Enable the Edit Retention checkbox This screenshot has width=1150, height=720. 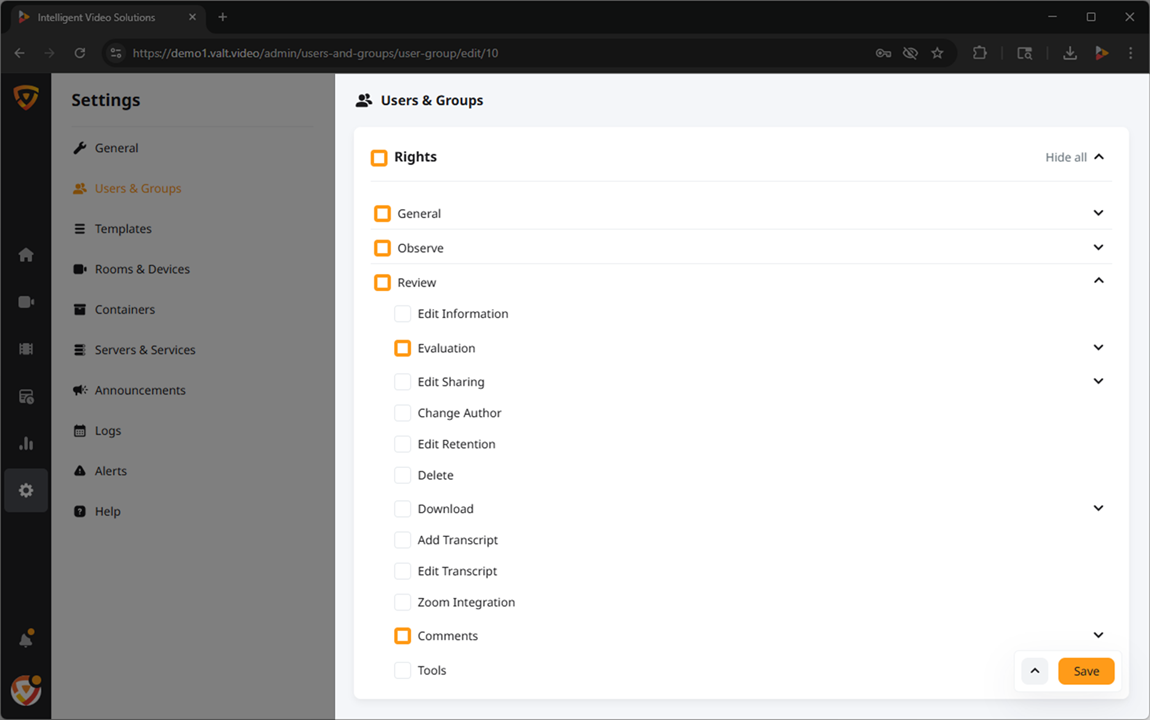[403, 444]
